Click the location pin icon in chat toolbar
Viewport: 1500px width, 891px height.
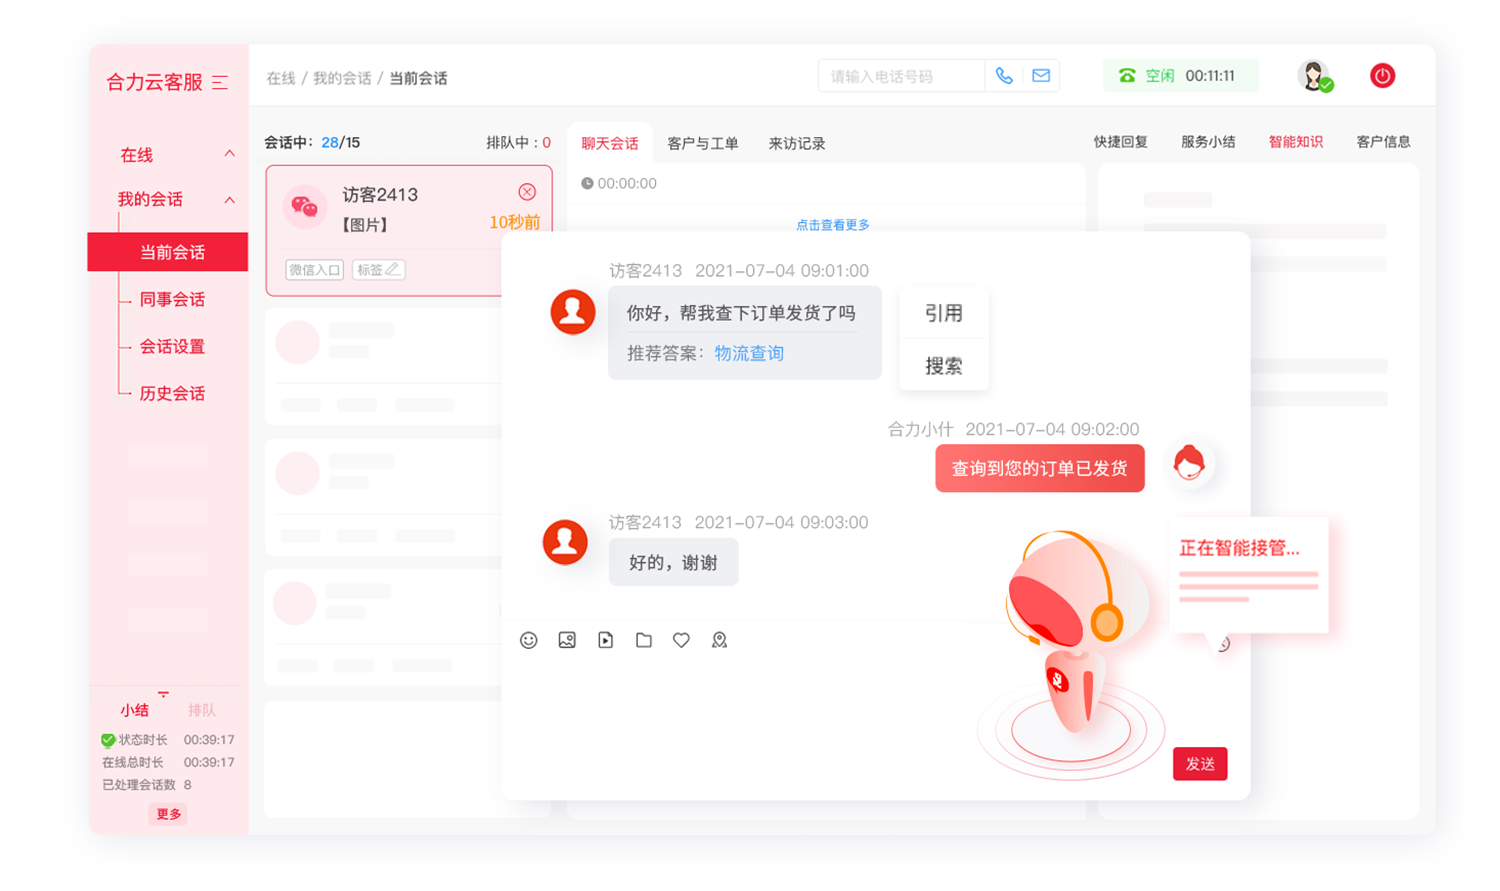click(x=719, y=640)
